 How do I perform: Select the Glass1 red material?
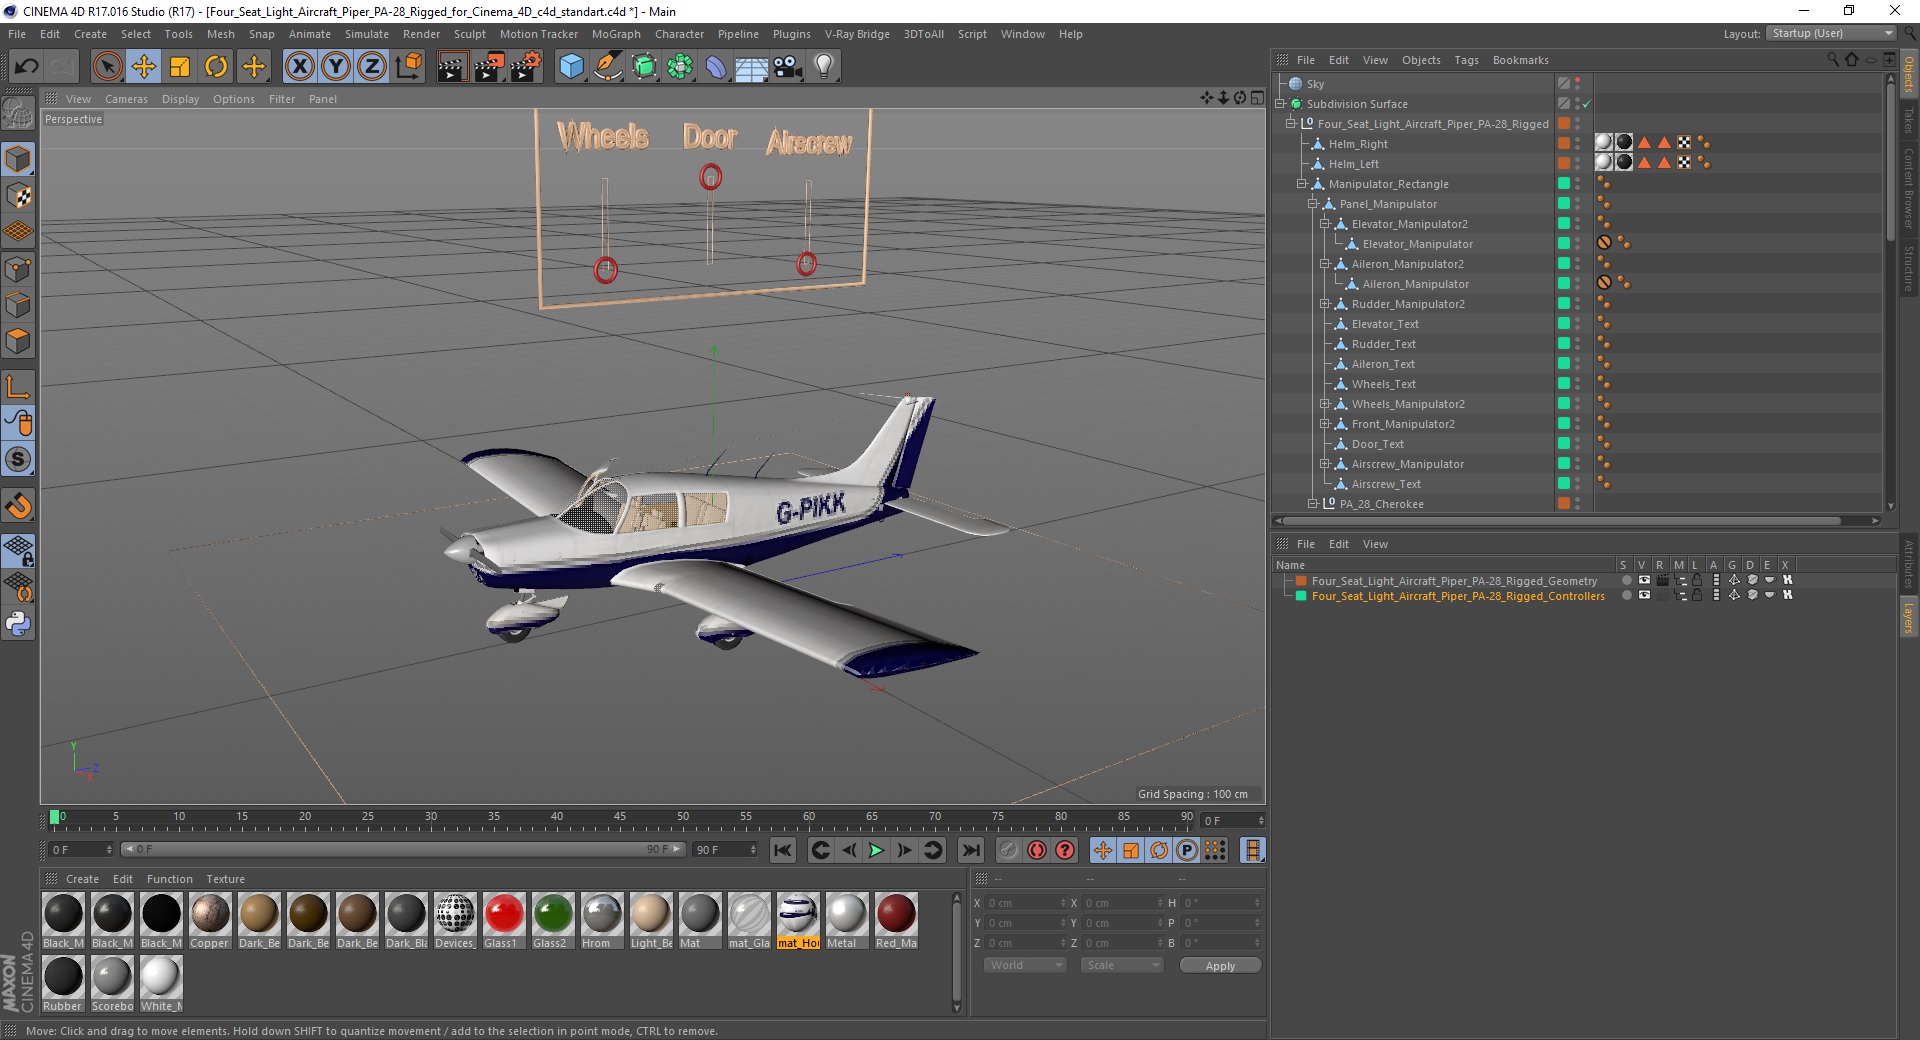[504, 921]
